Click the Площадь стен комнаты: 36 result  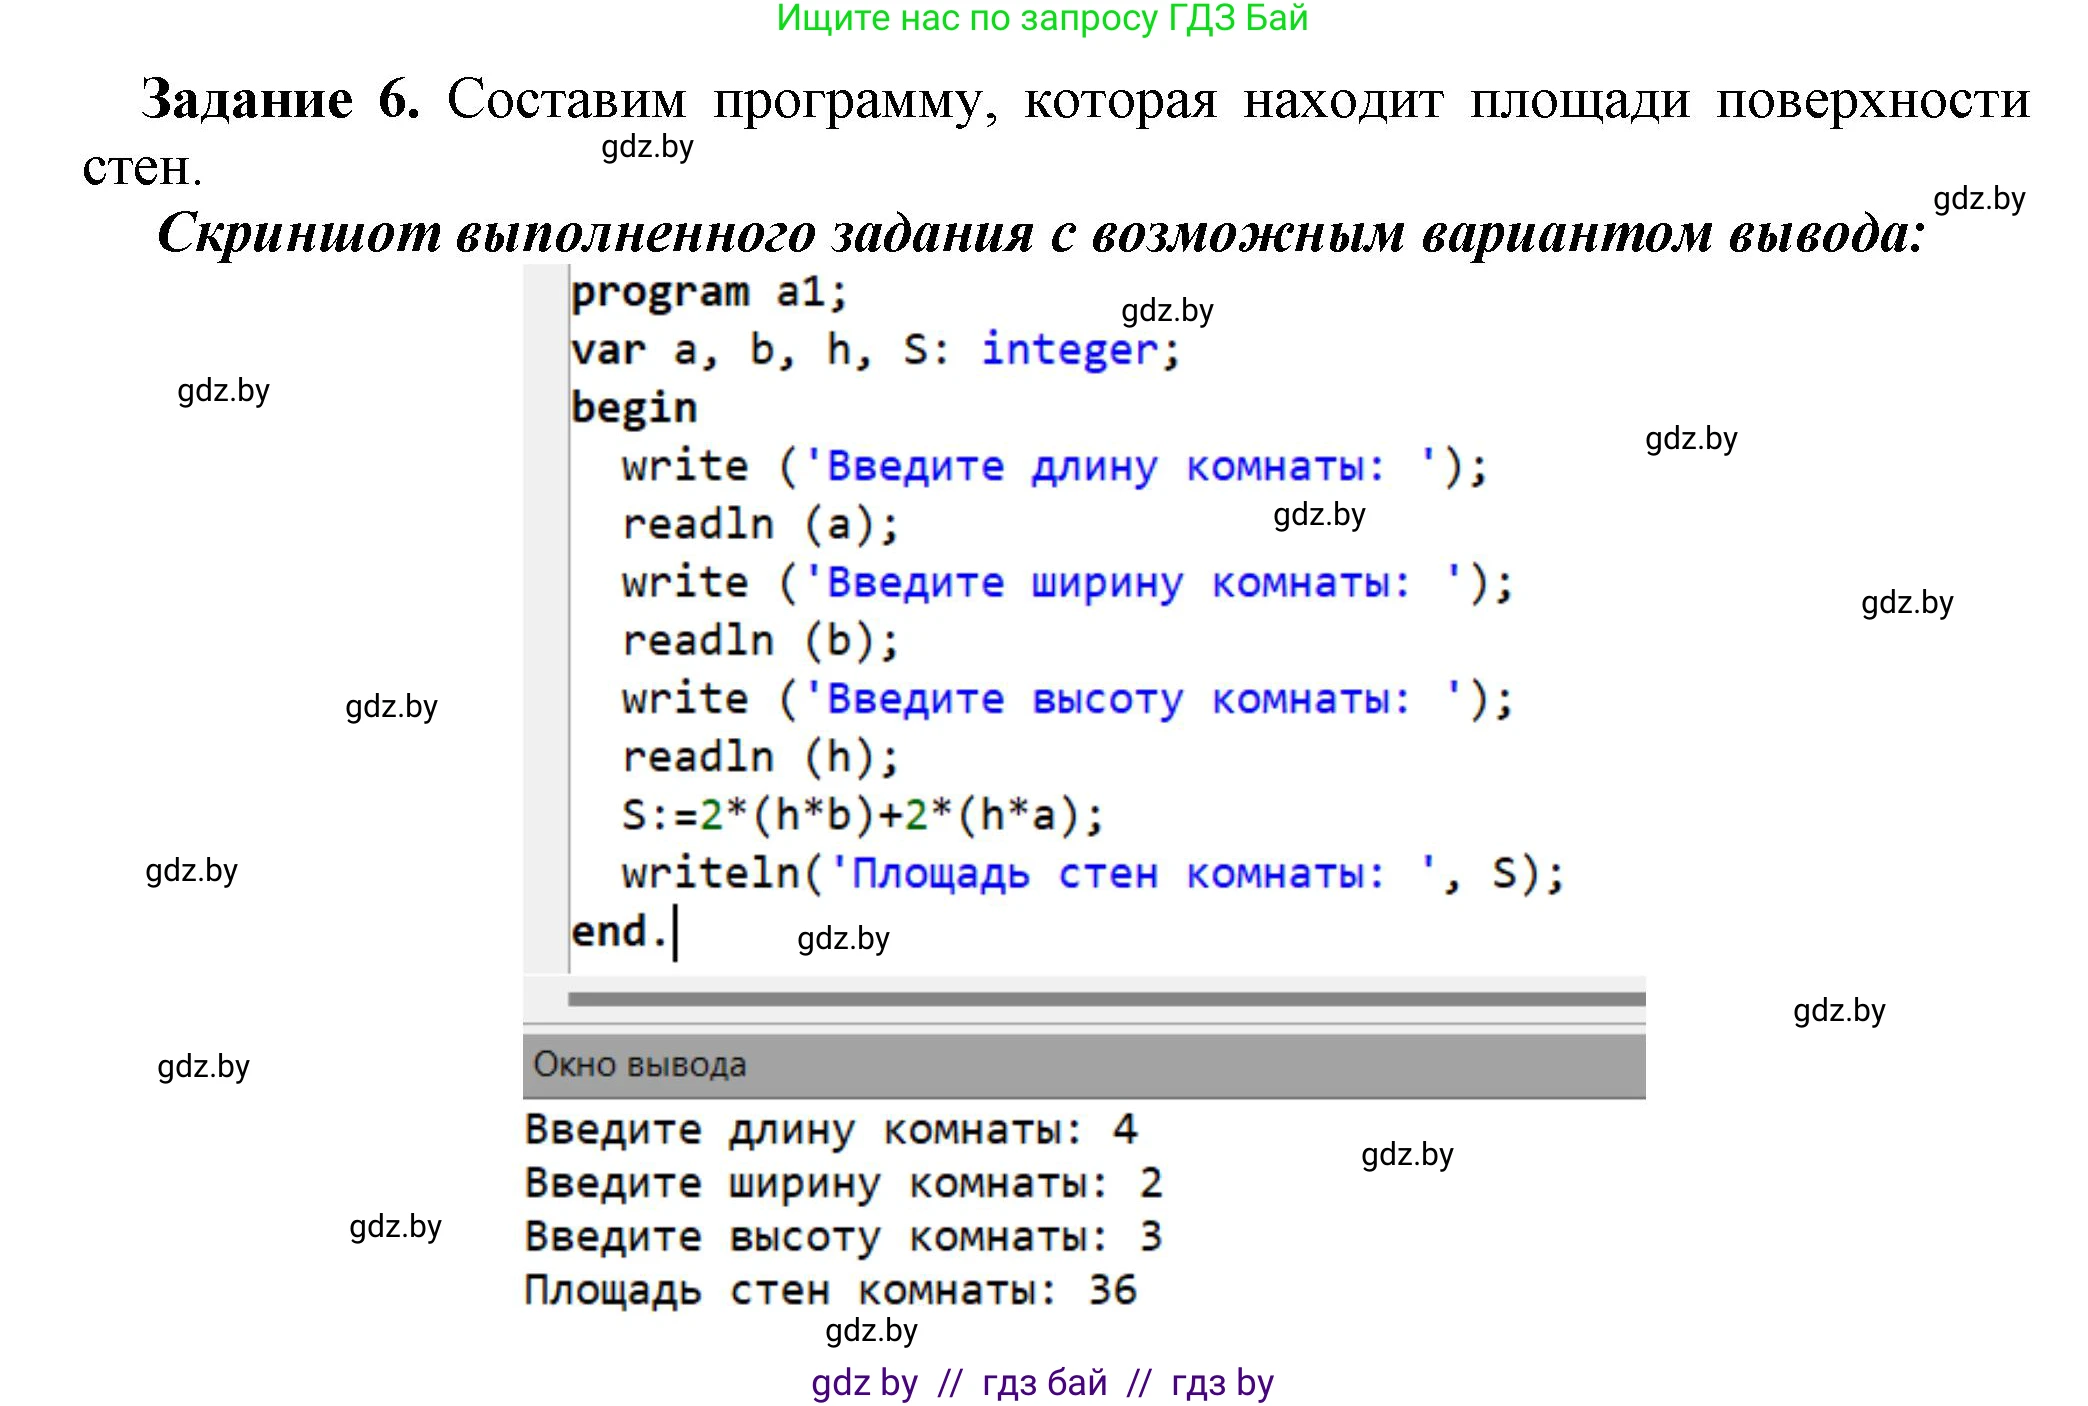click(830, 1290)
